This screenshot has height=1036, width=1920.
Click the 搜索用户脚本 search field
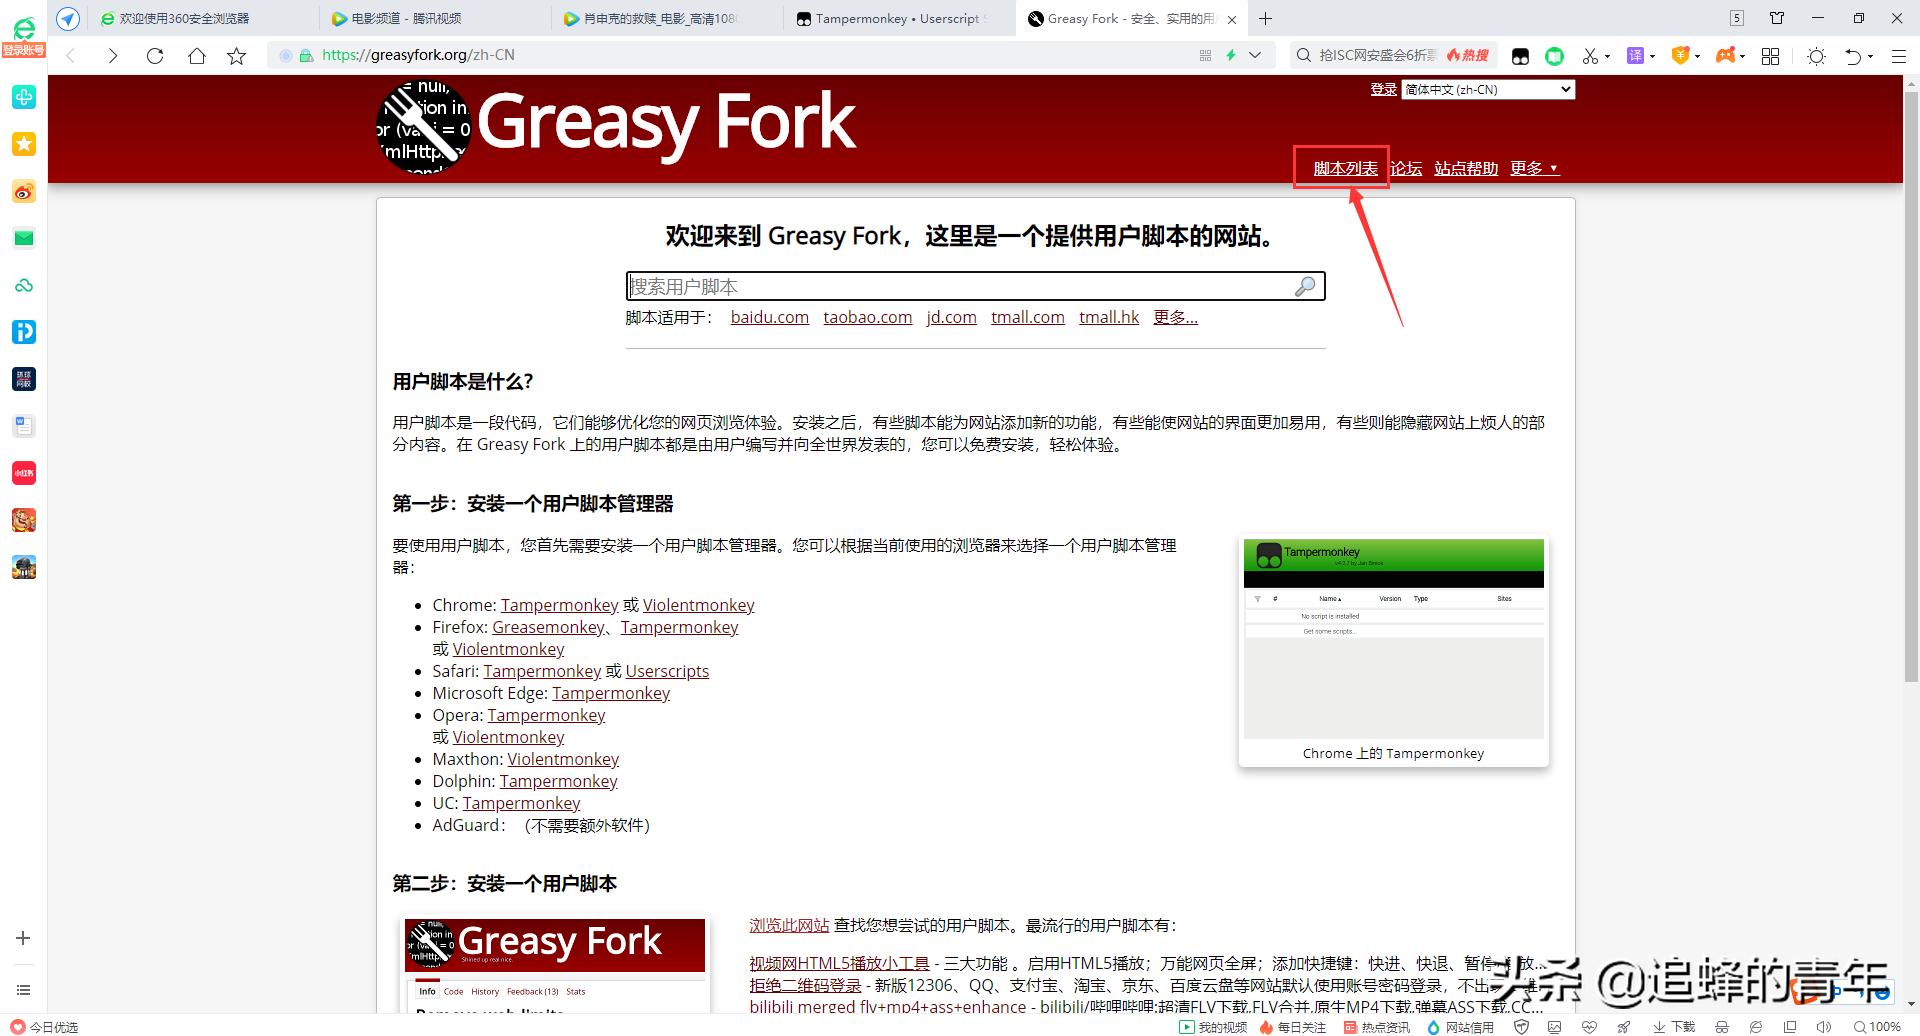[975, 287]
